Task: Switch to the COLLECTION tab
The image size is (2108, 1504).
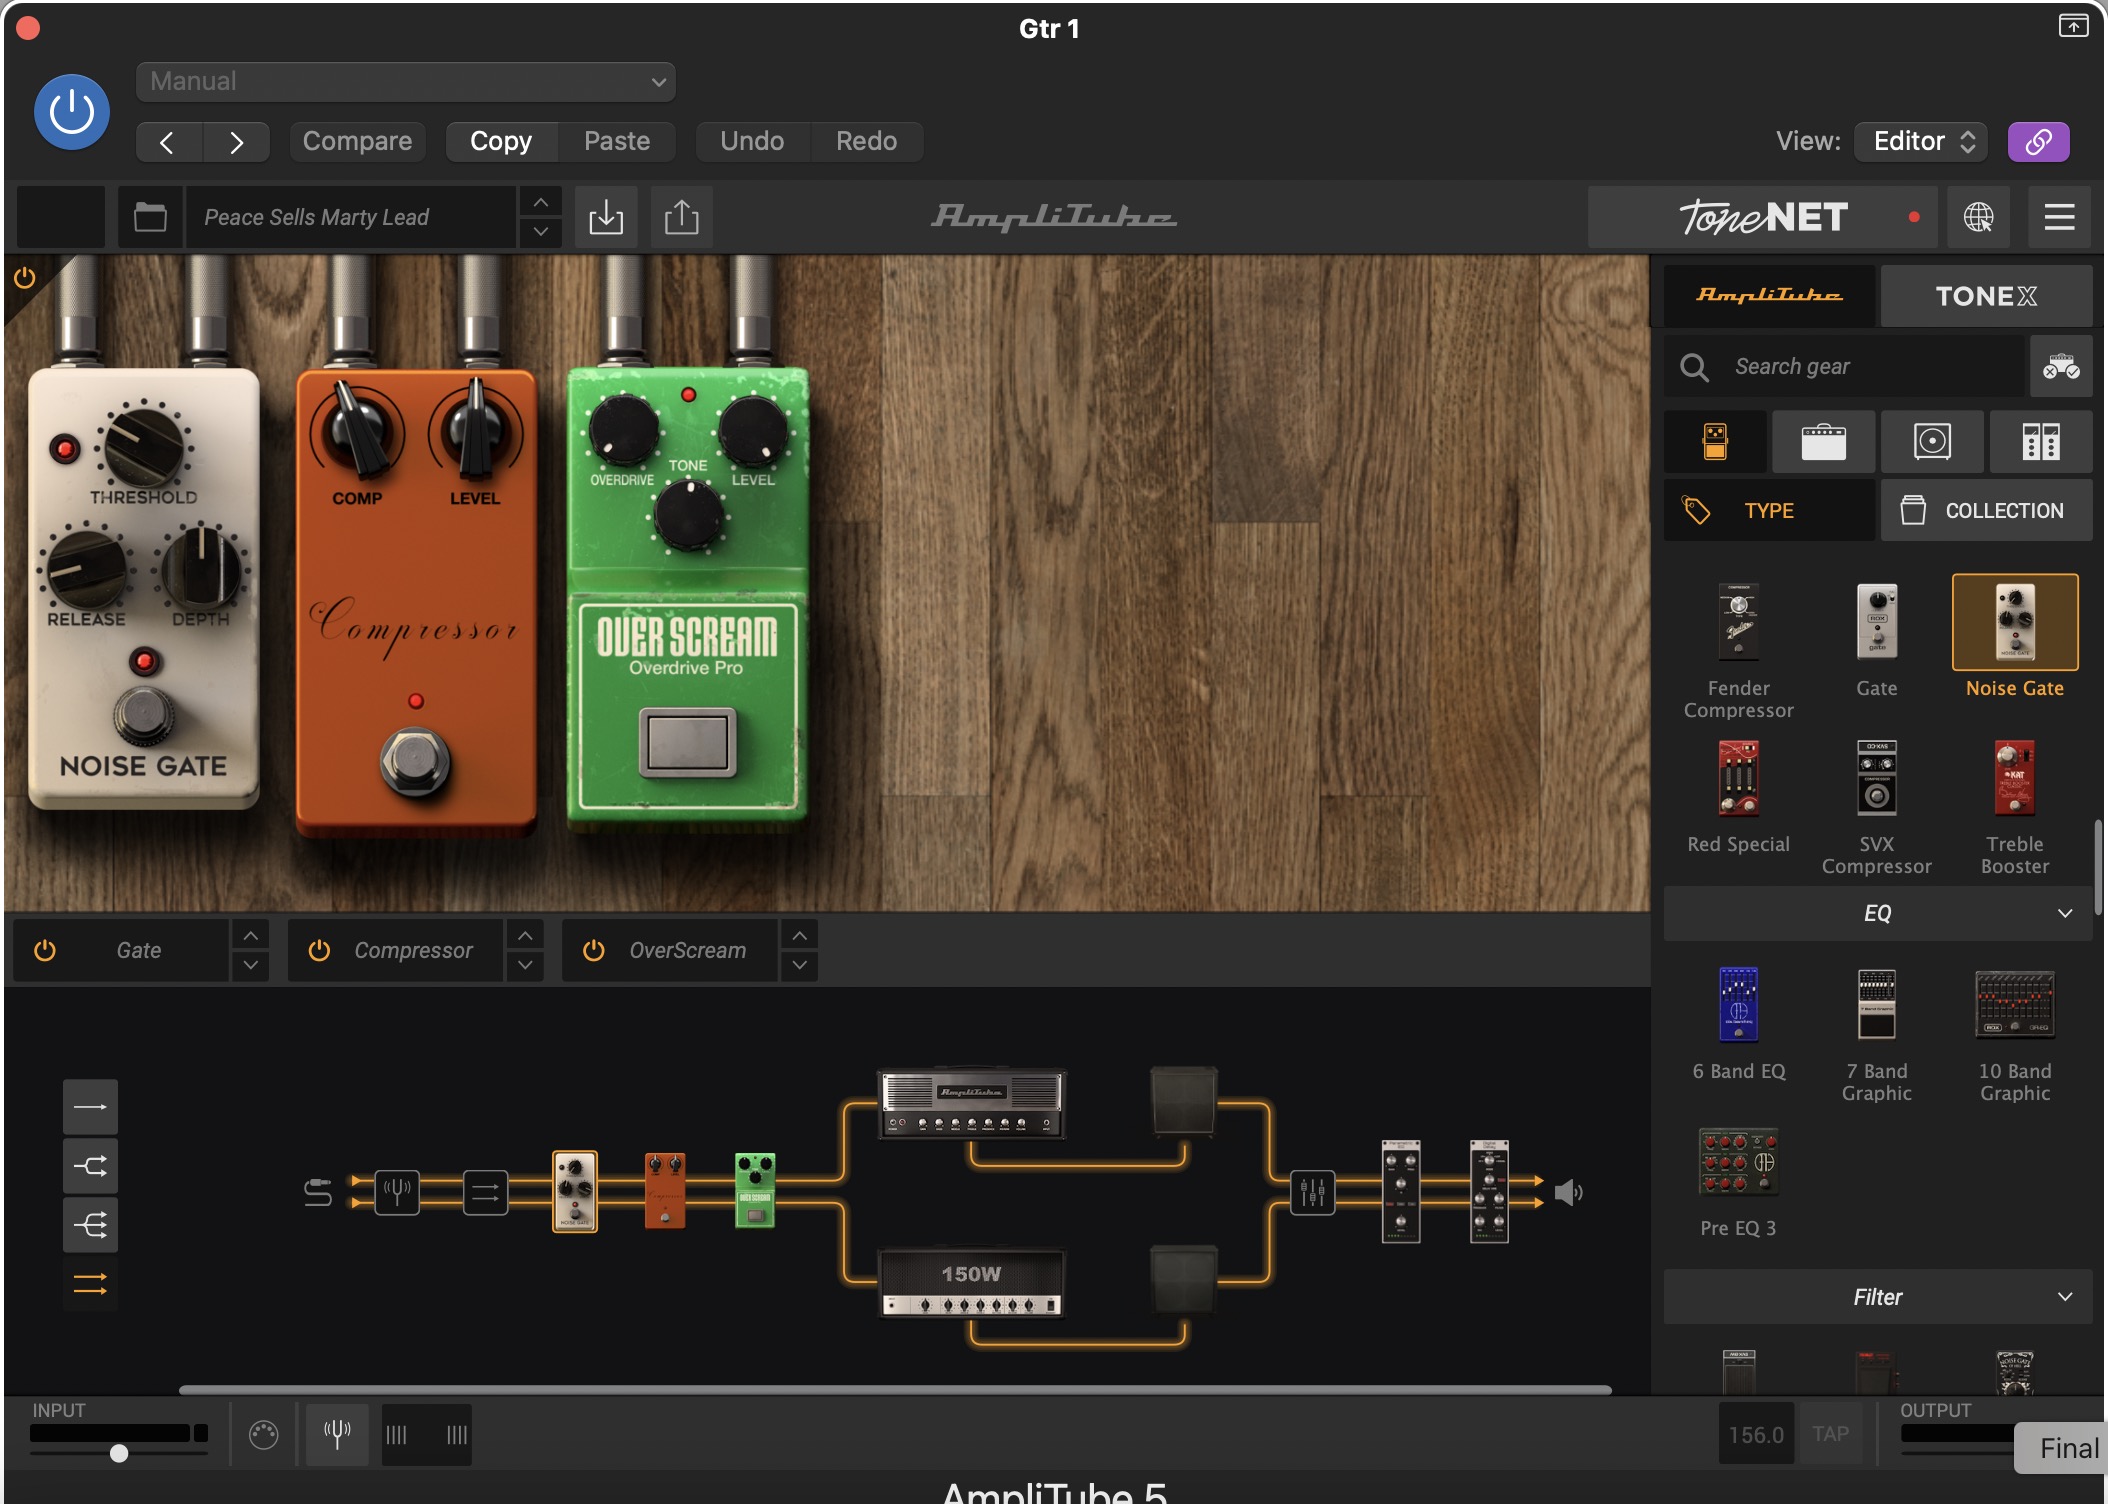Action: 1986,510
